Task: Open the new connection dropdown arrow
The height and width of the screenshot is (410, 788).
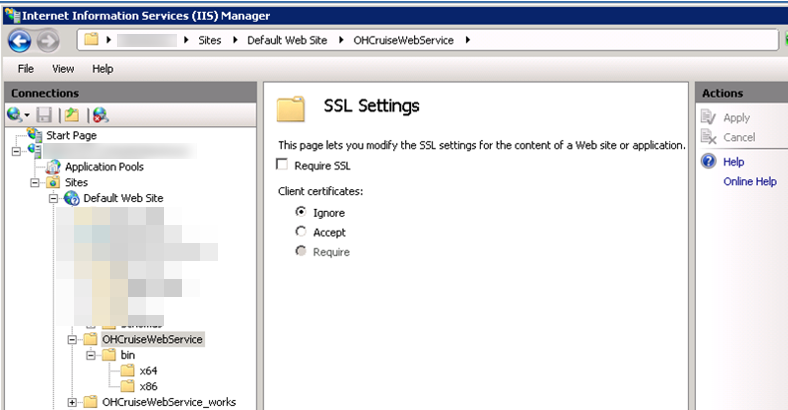Action: tap(27, 116)
